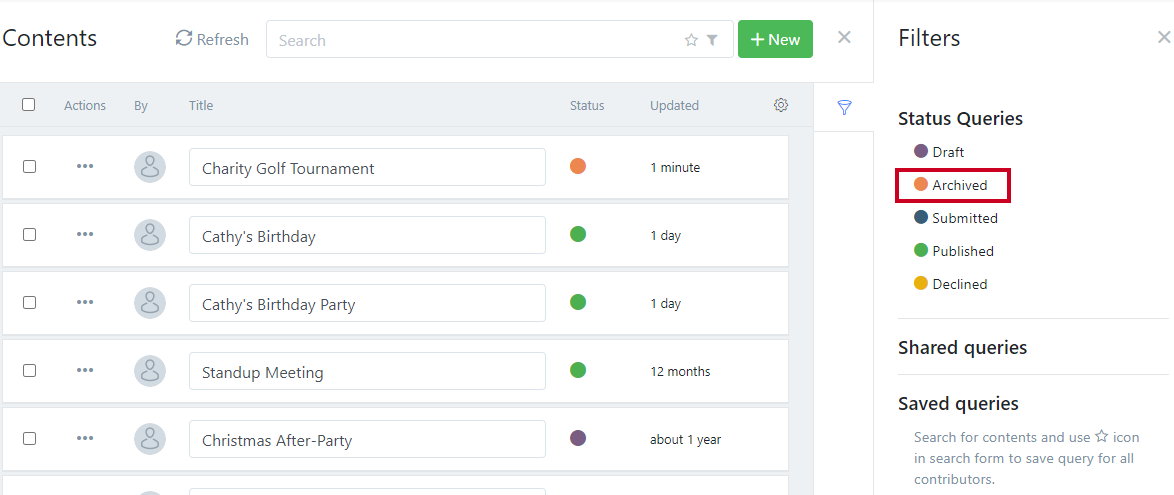
Task: Click the 'about 1 year' updated value
Action: coord(686,440)
